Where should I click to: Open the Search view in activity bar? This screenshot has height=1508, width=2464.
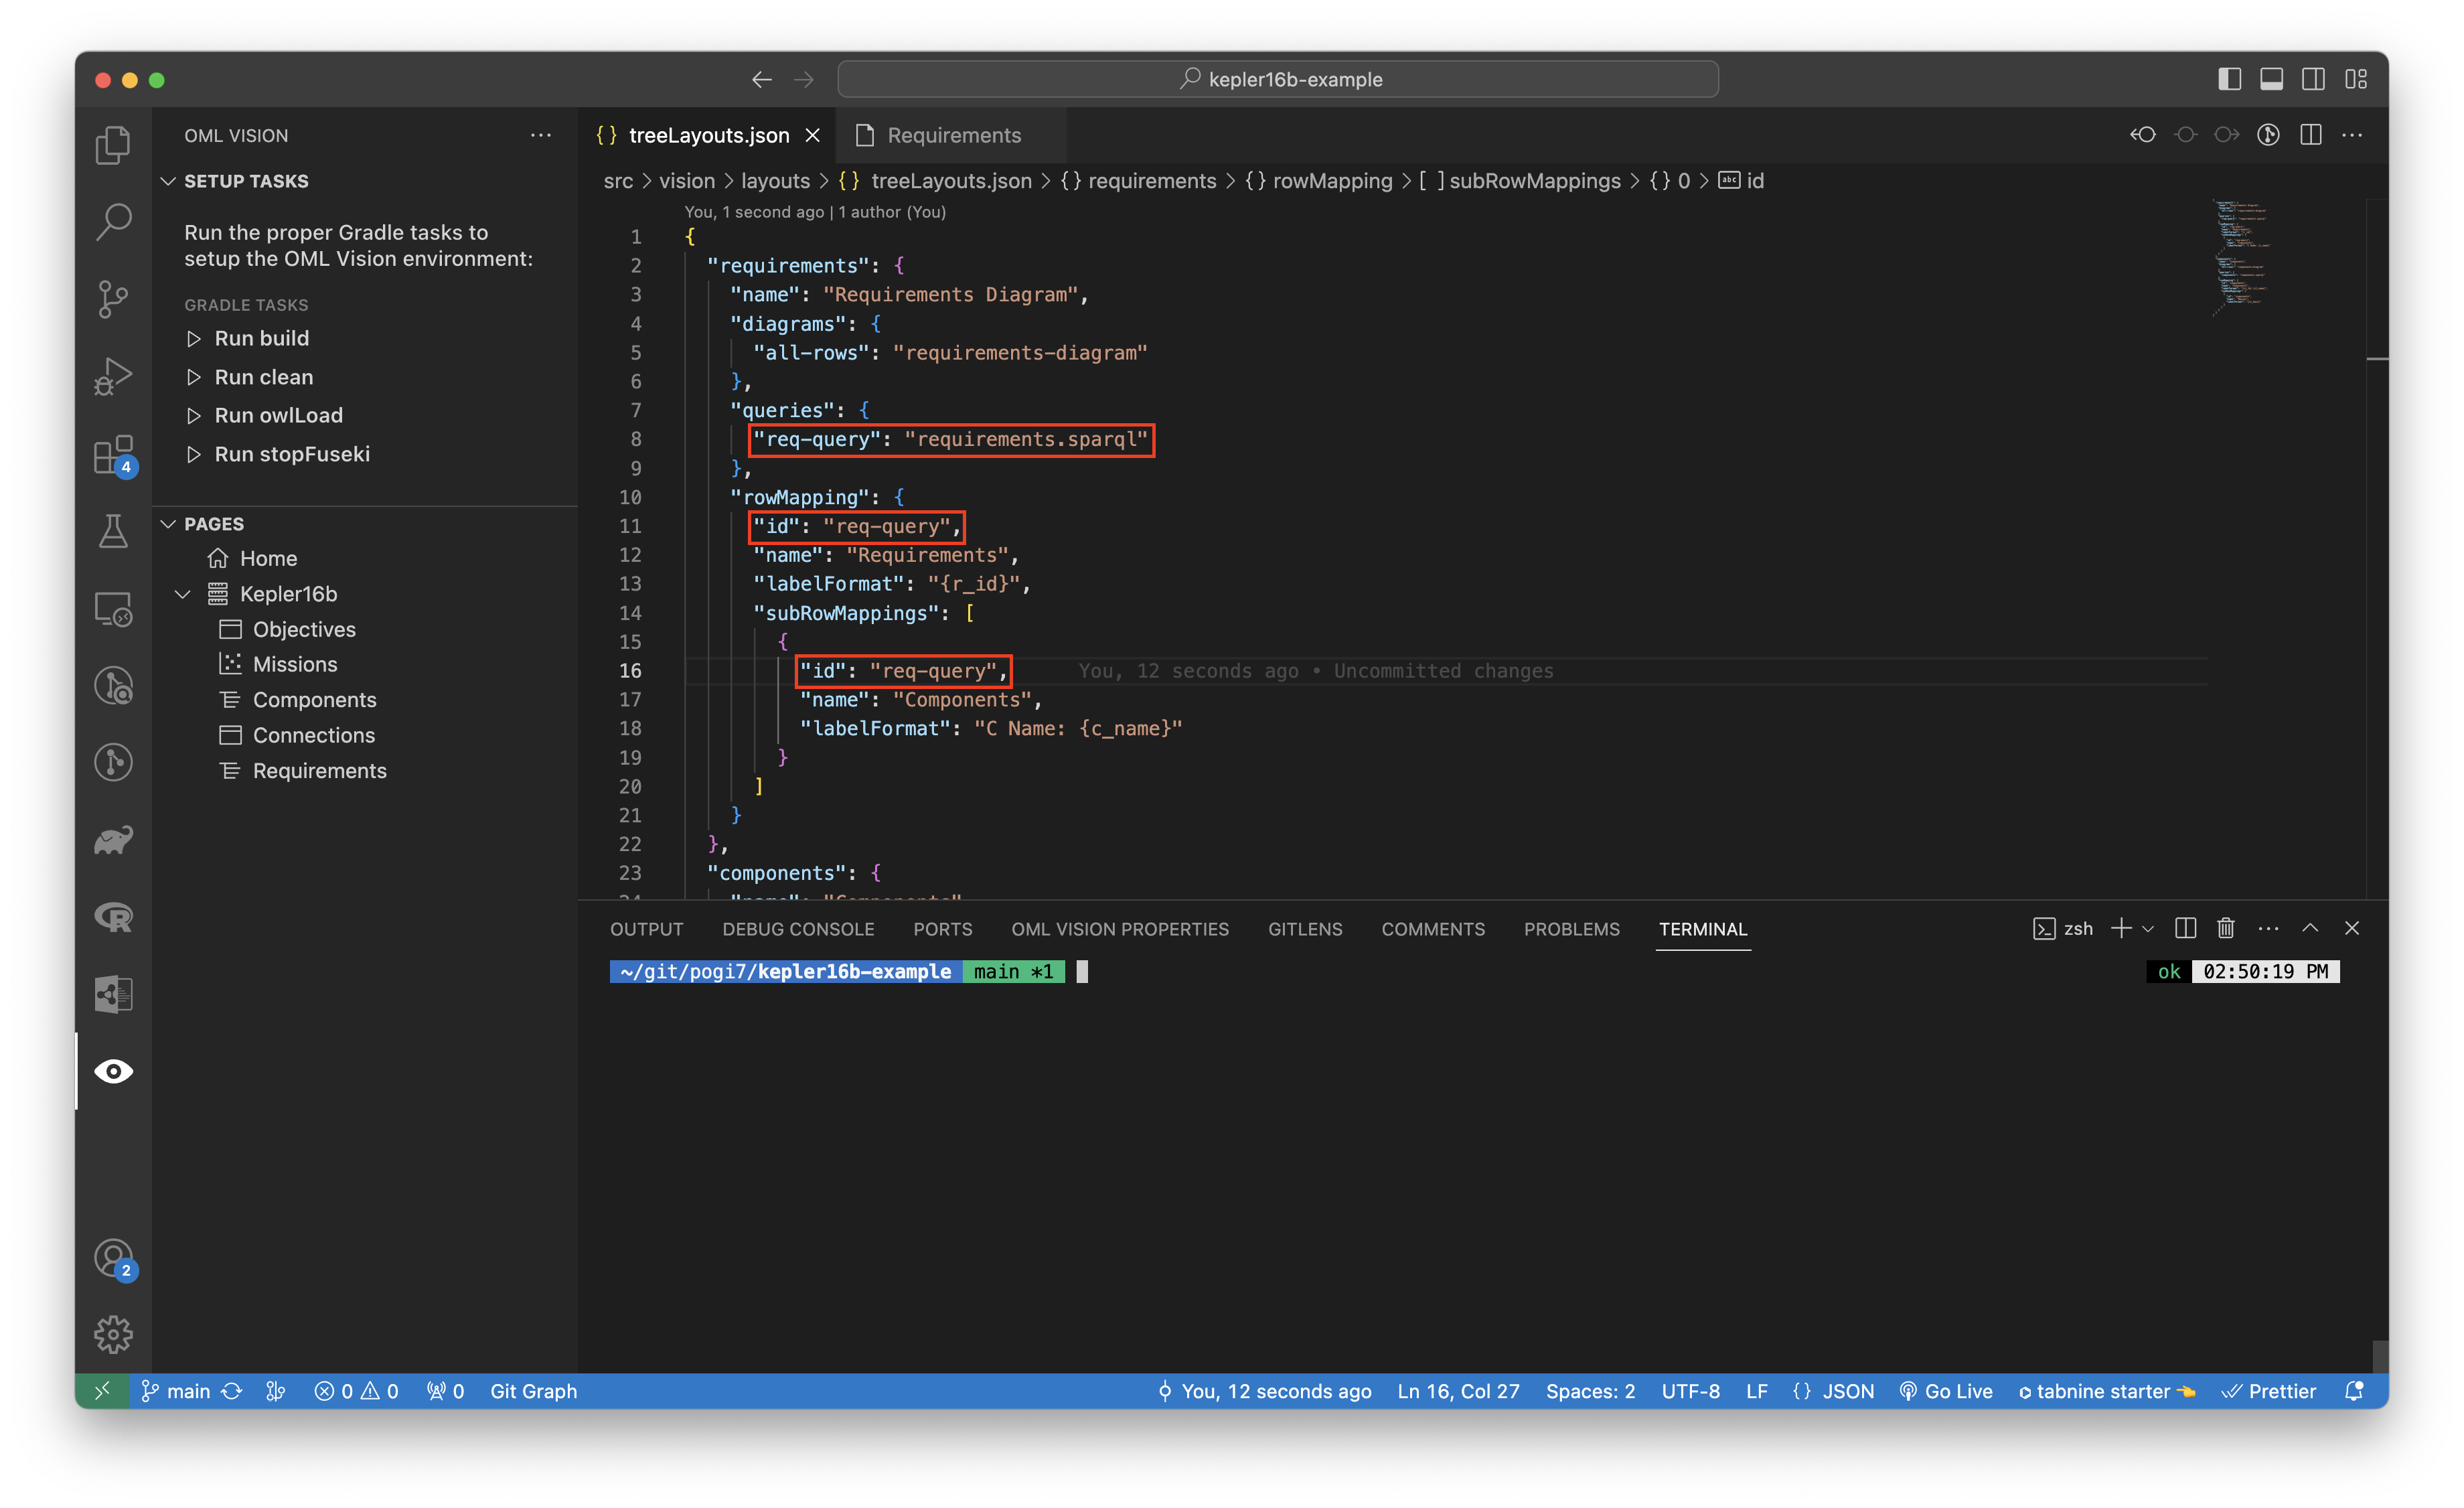coord(113,222)
